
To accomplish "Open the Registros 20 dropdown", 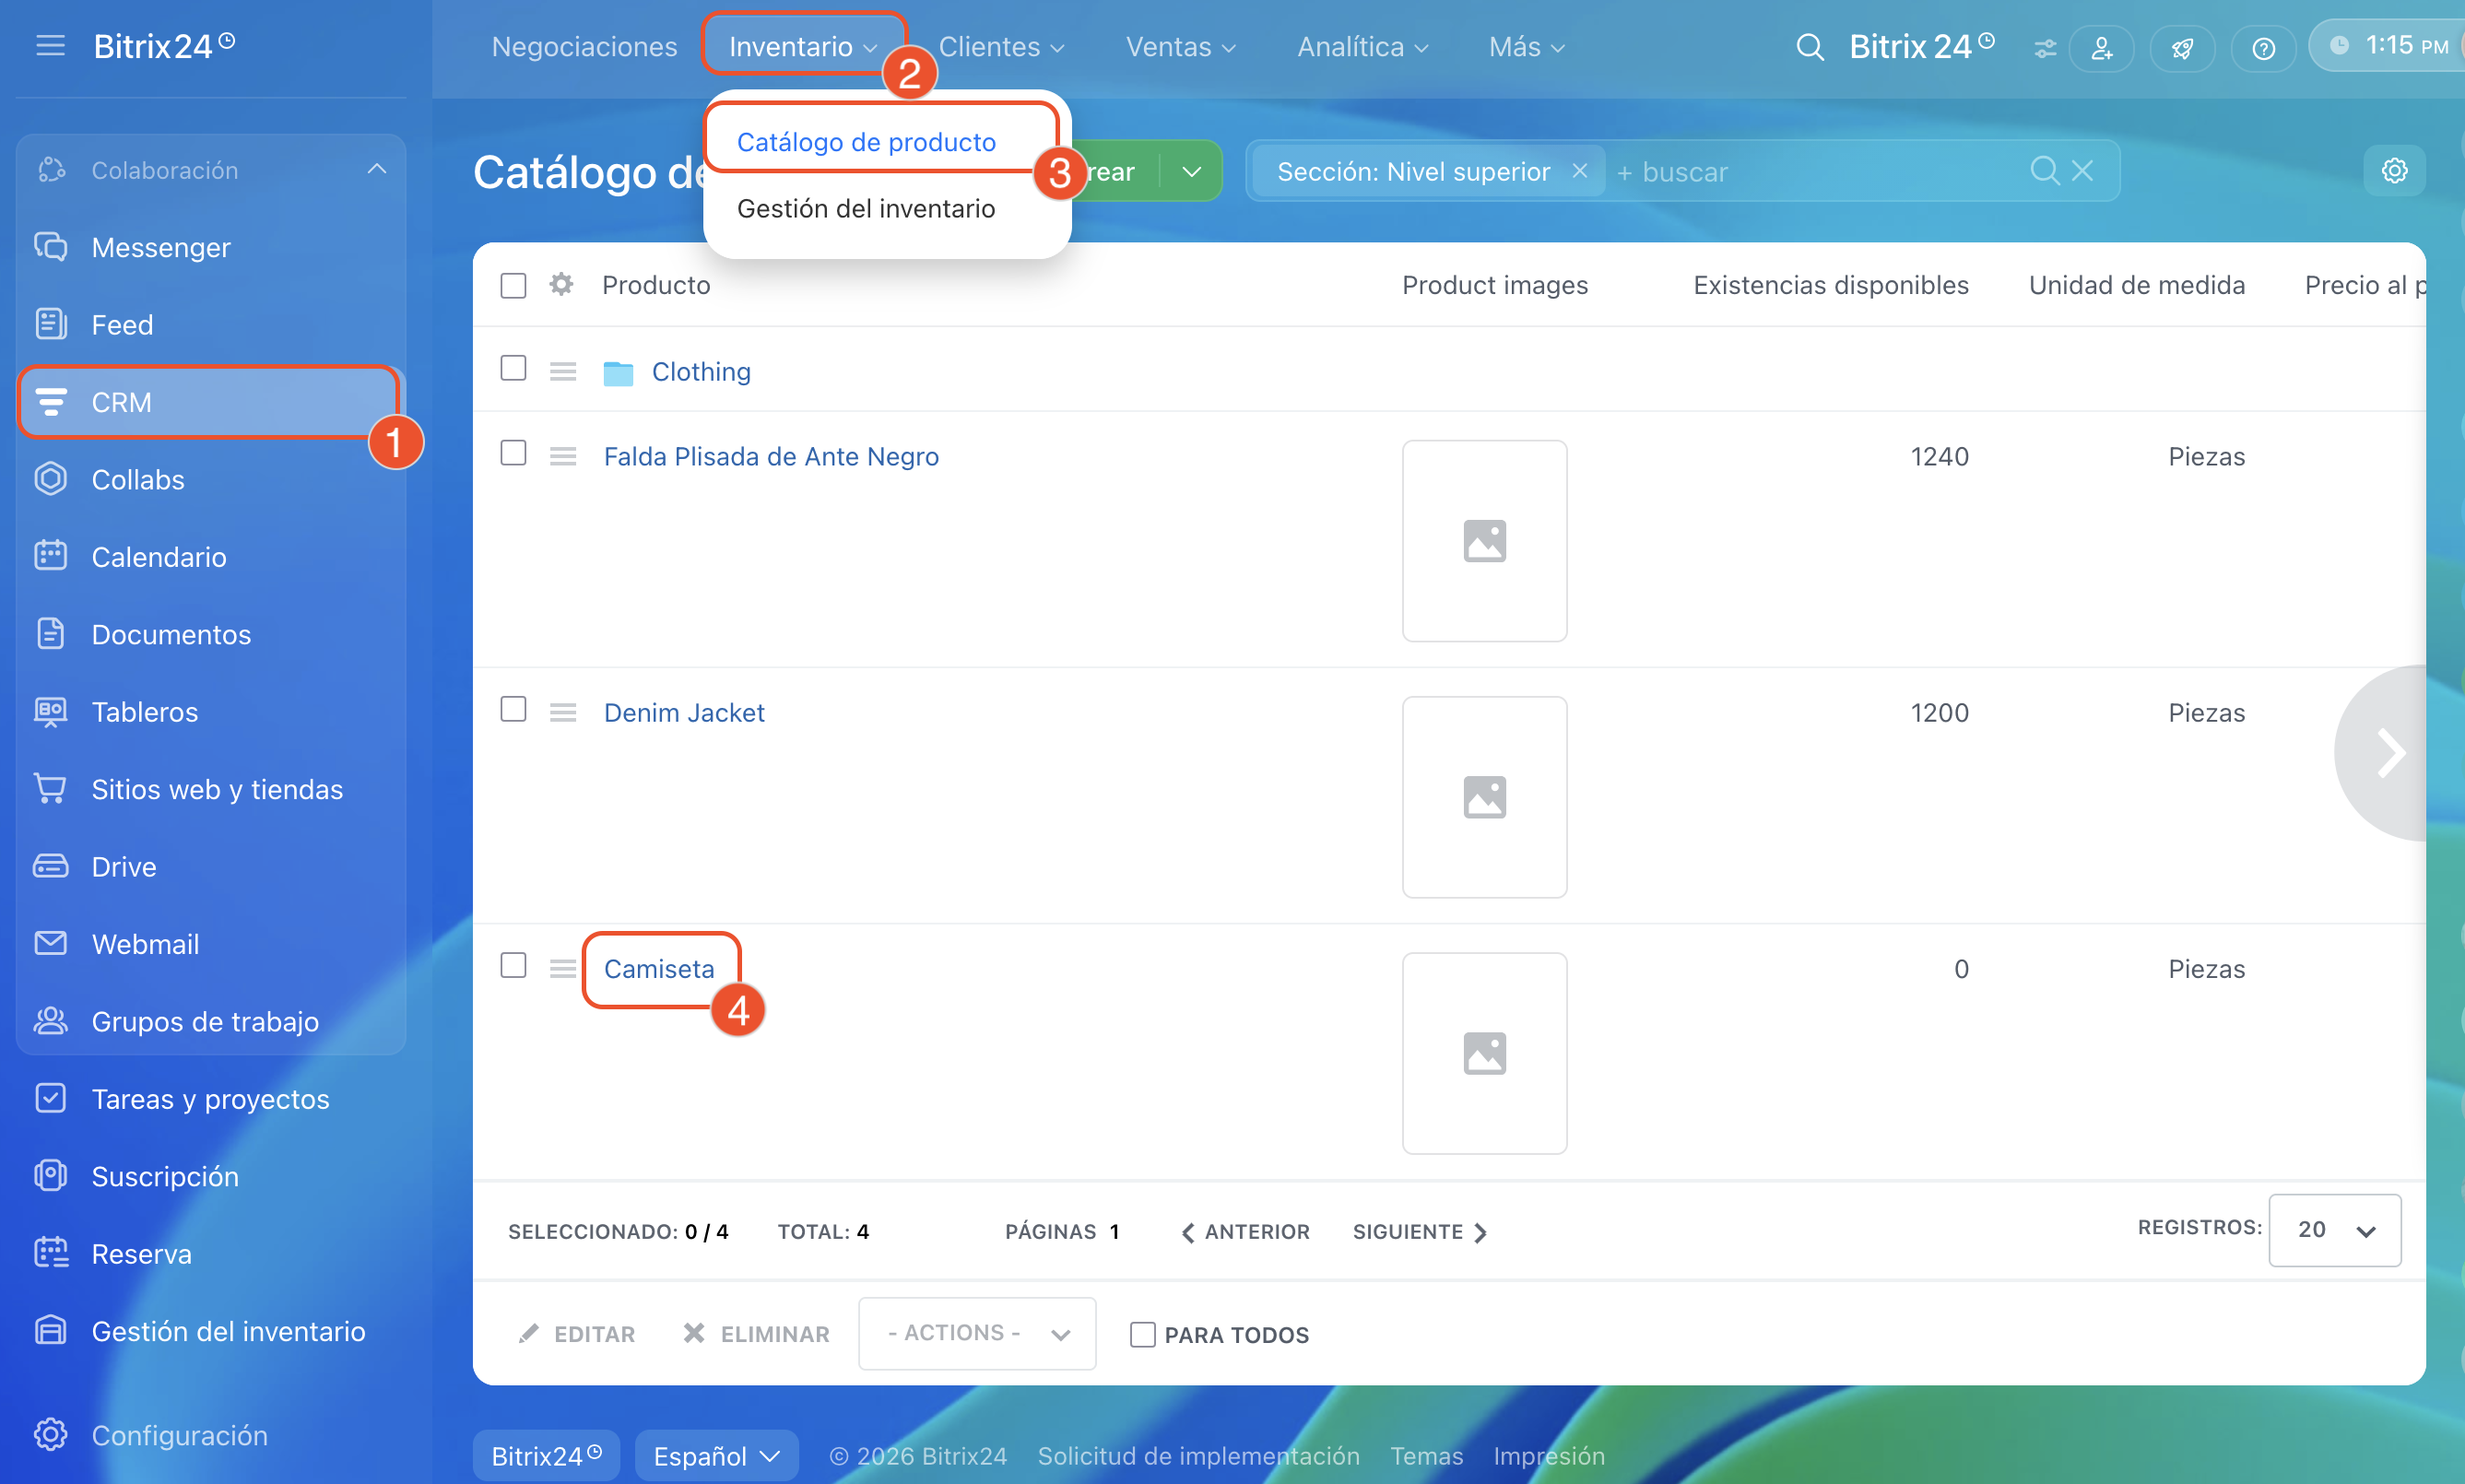I will pyautogui.click(x=2334, y=1230).
